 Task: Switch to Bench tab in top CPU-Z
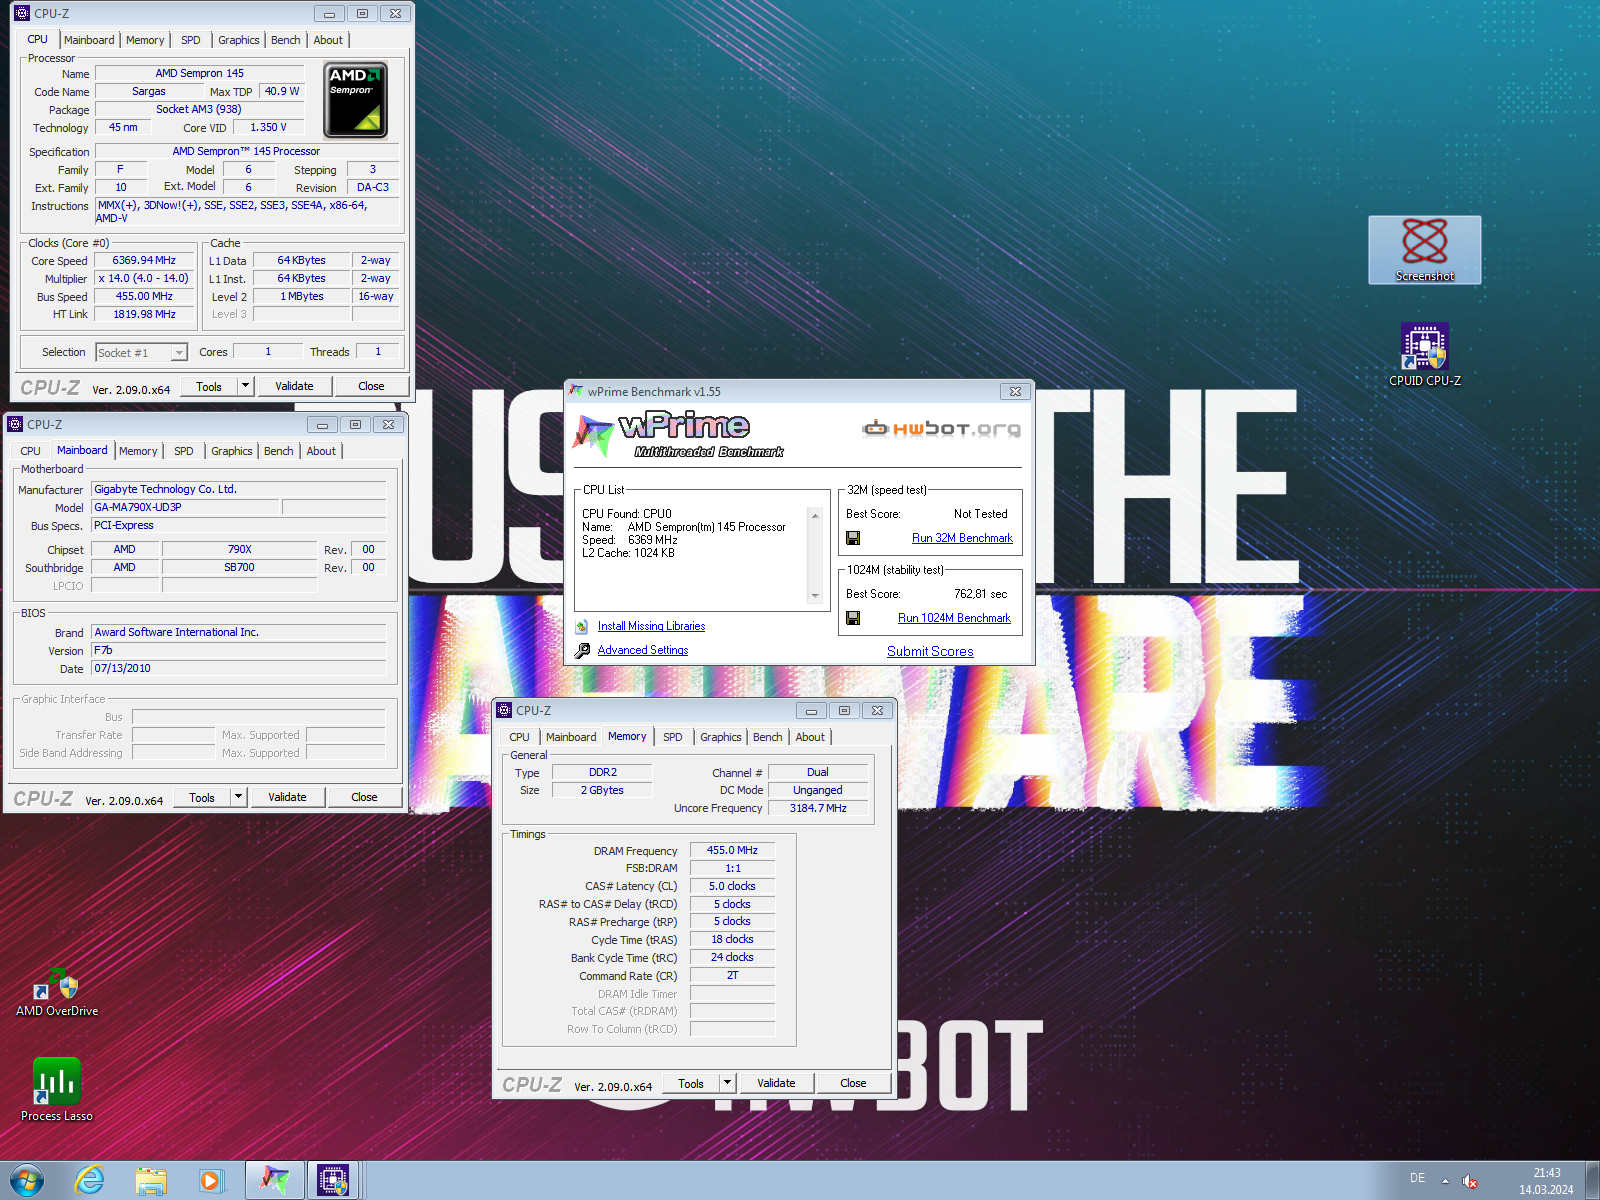286,40
